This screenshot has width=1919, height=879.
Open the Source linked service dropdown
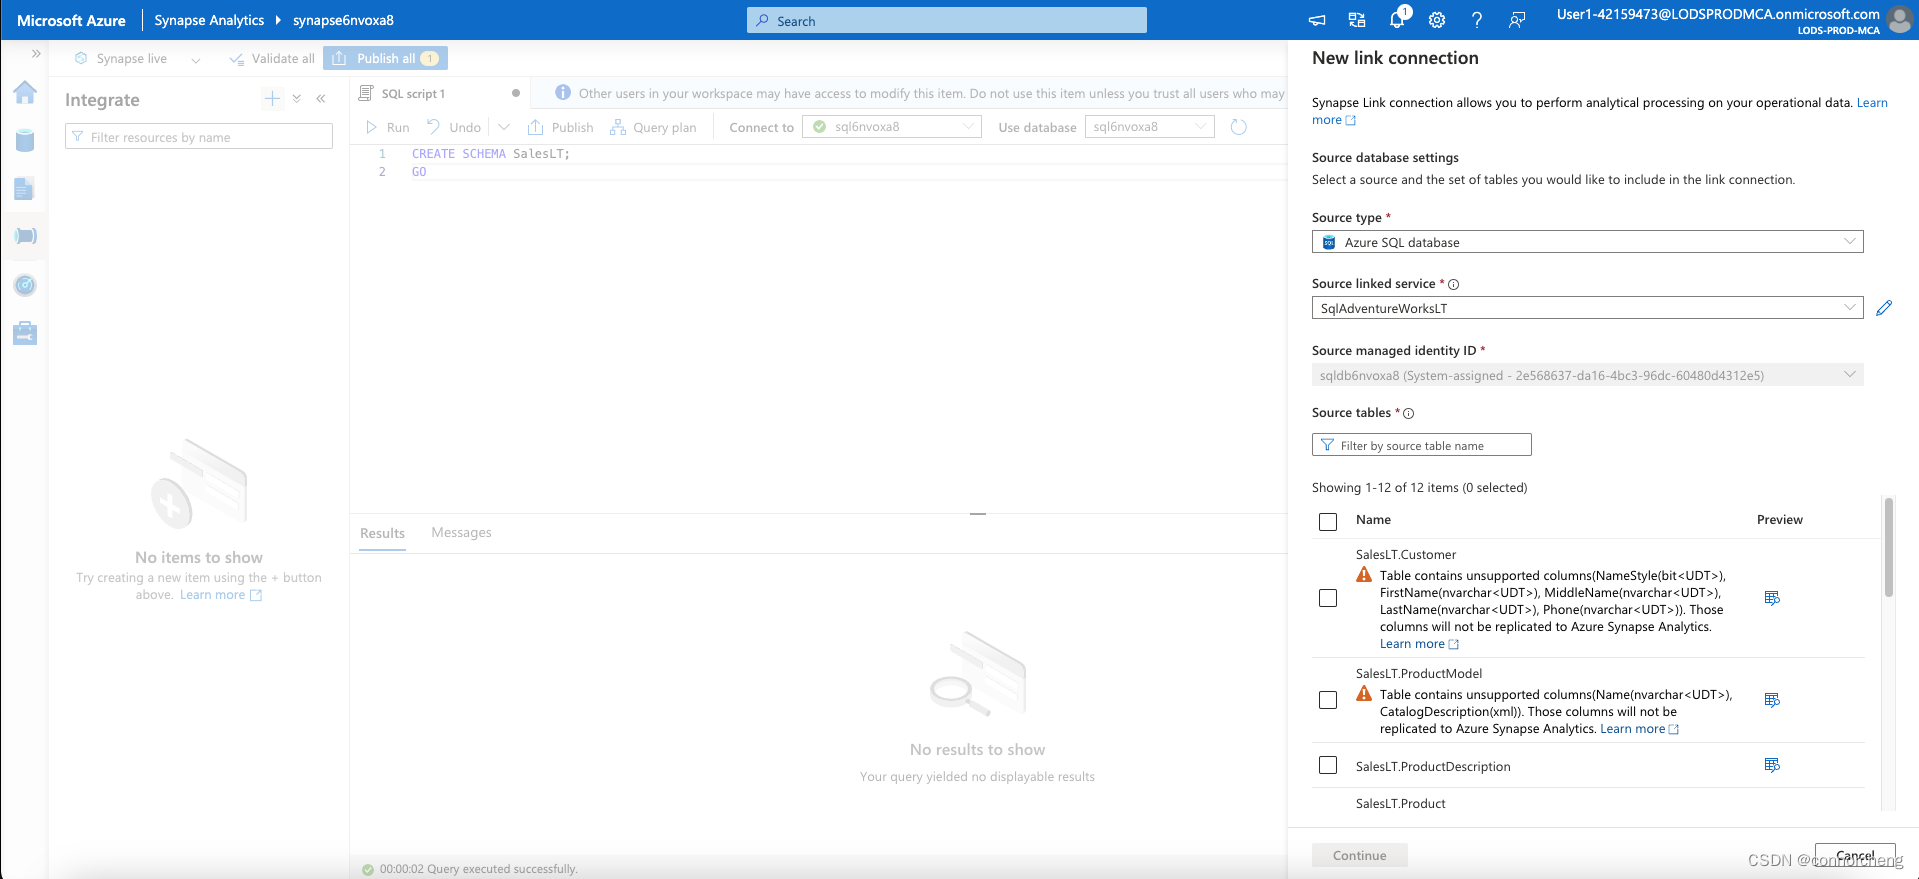click(x=1587, y=308)
